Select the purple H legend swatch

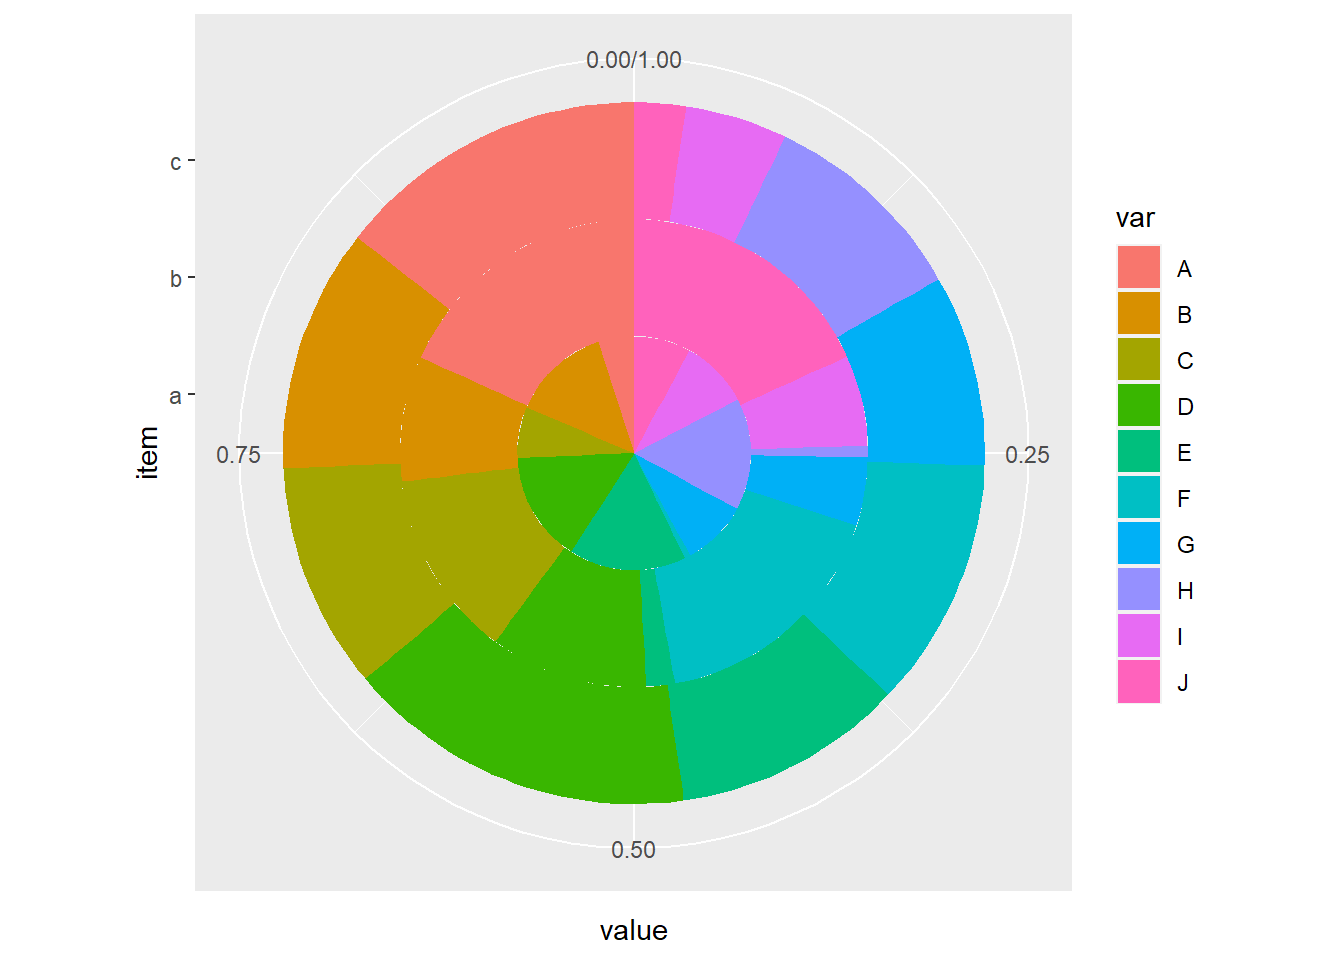point(1138,590)
